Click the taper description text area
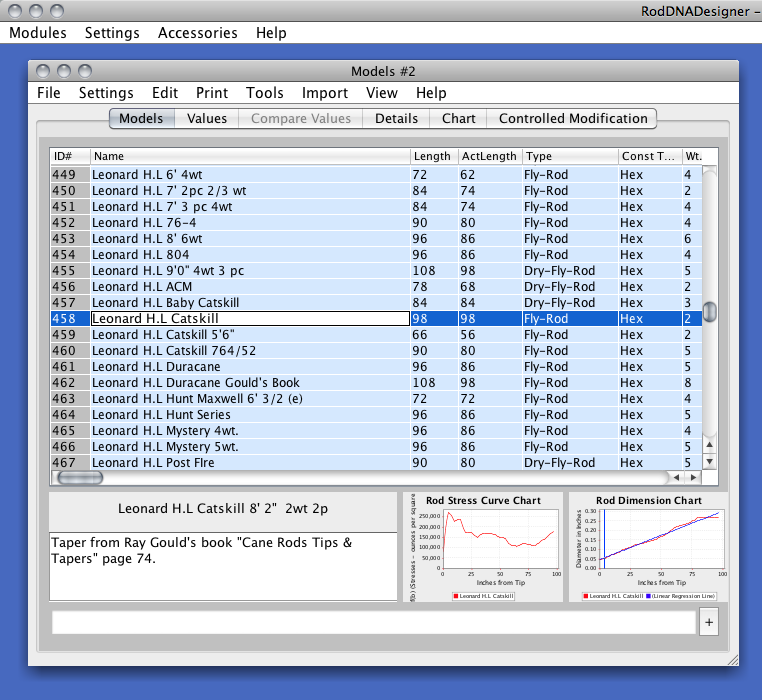 pyautogui.click(x=223, y=567)
